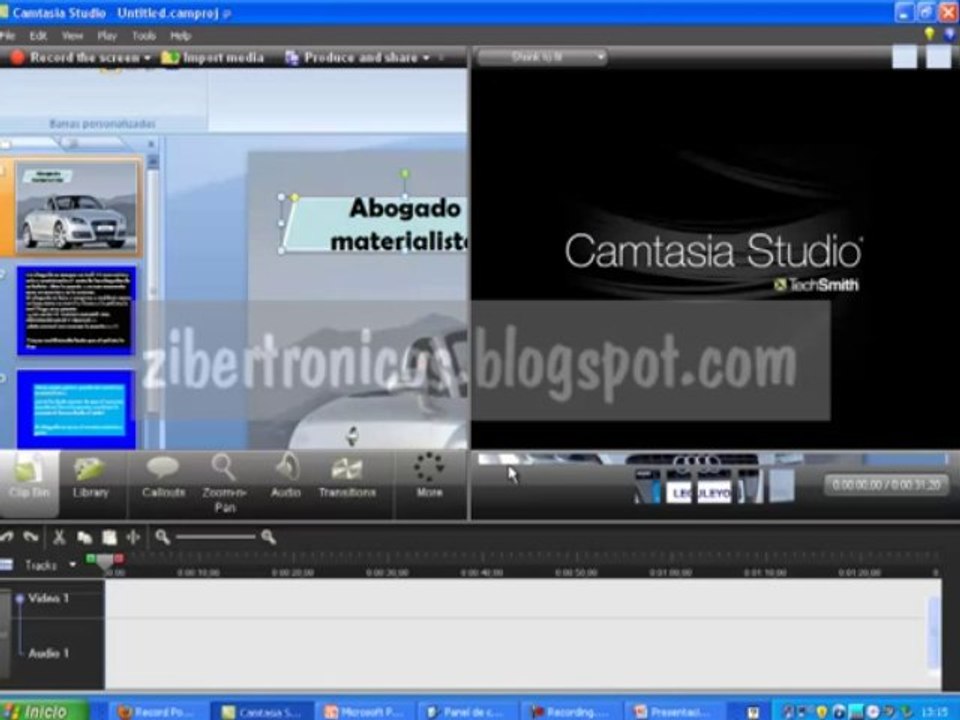Switch to Recording... taskbar item
Image resolution: width=960 pixels, height=720 pixels.
[x=571, y=711]
